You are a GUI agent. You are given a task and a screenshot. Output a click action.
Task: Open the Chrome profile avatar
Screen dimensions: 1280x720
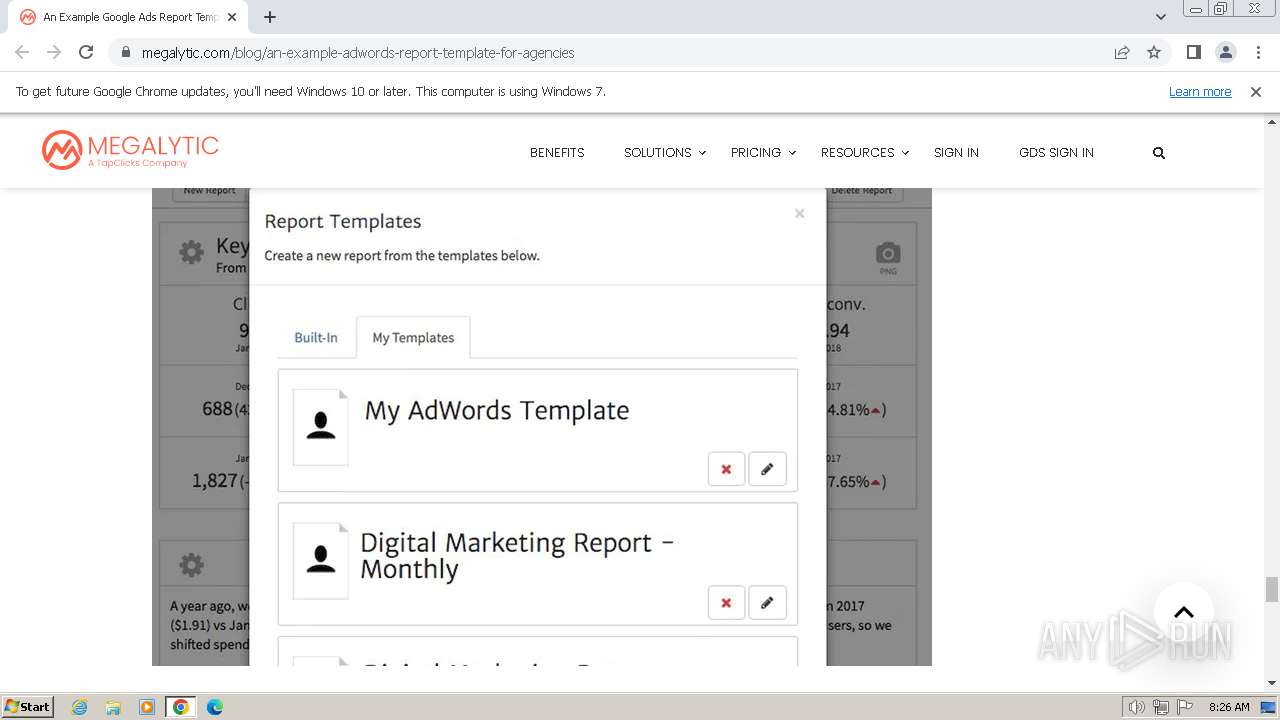(1225, 52)
